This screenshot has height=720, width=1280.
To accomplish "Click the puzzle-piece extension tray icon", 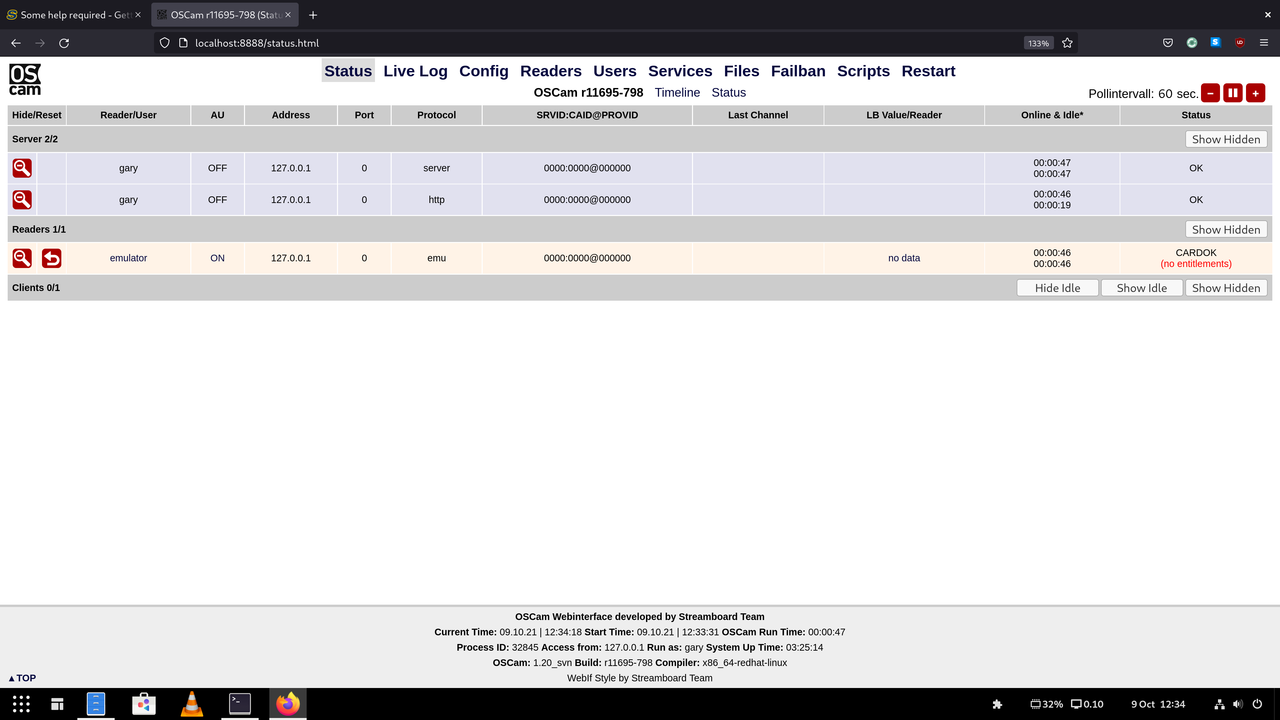I will 997,704.
